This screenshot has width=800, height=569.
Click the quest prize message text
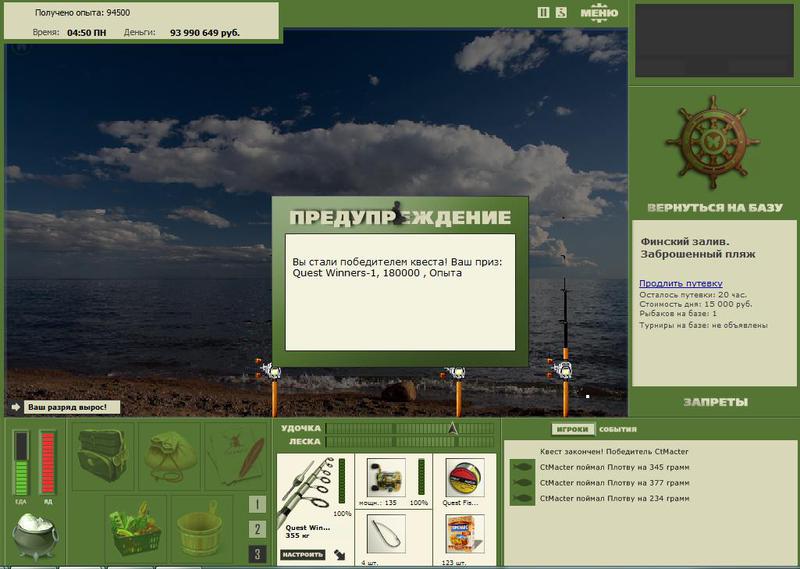(x=397, y=267)
